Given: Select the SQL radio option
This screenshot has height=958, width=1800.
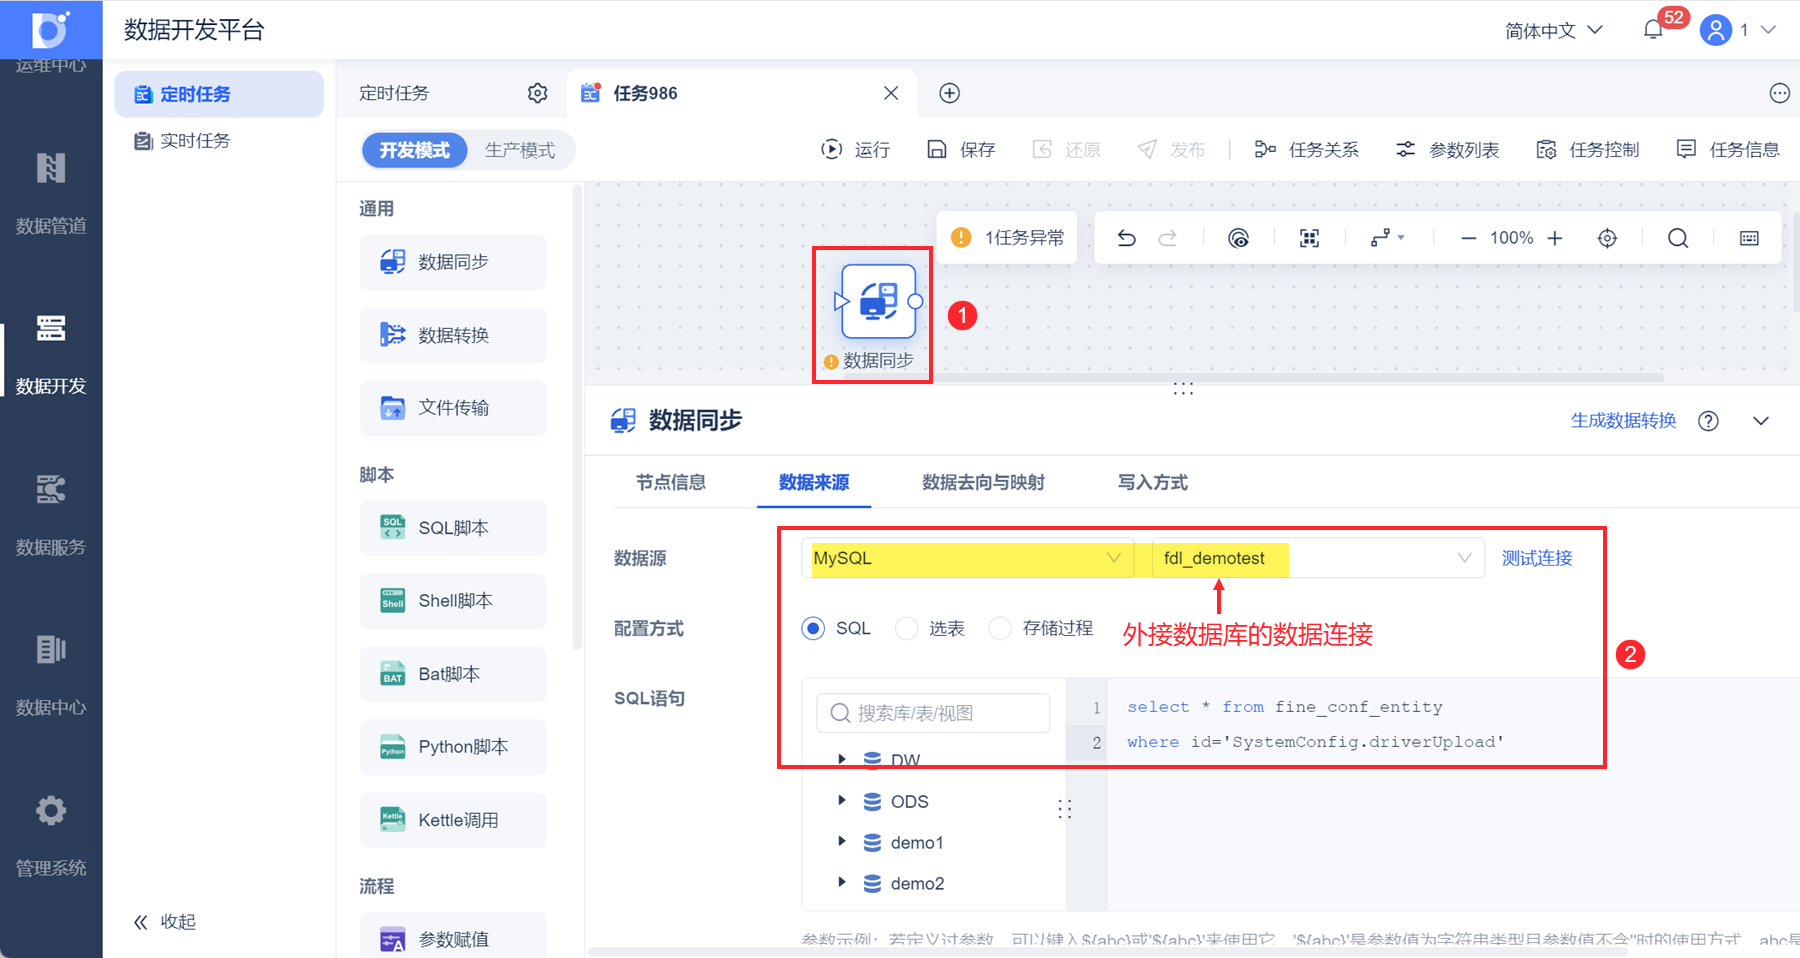Looking at the screenshot, I should click(813, 628).
